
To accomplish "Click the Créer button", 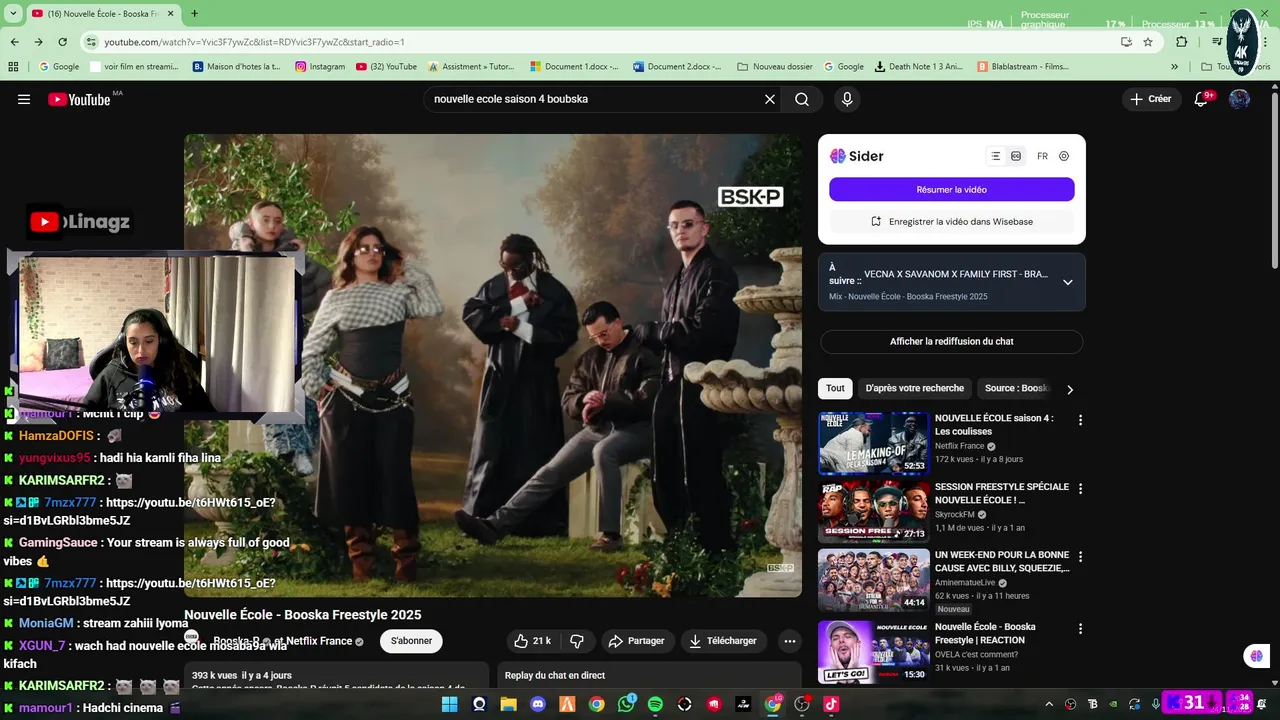I will pyautogui.click(x=1150, y=99).
